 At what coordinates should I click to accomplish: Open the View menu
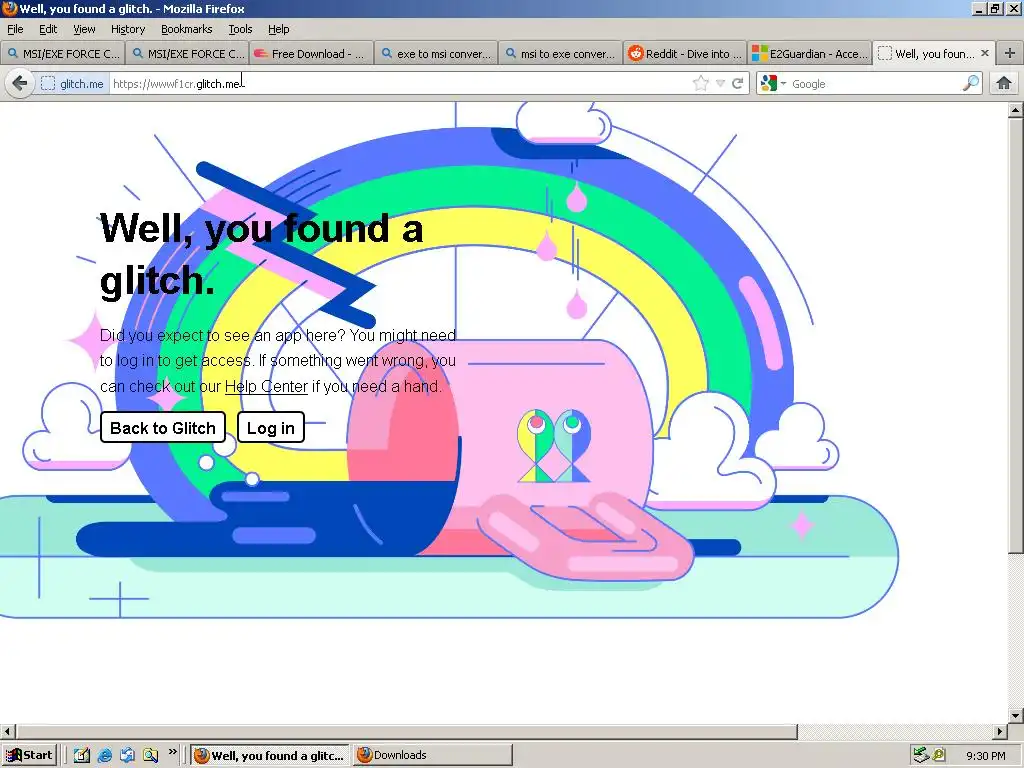click(x=84, y=29)
